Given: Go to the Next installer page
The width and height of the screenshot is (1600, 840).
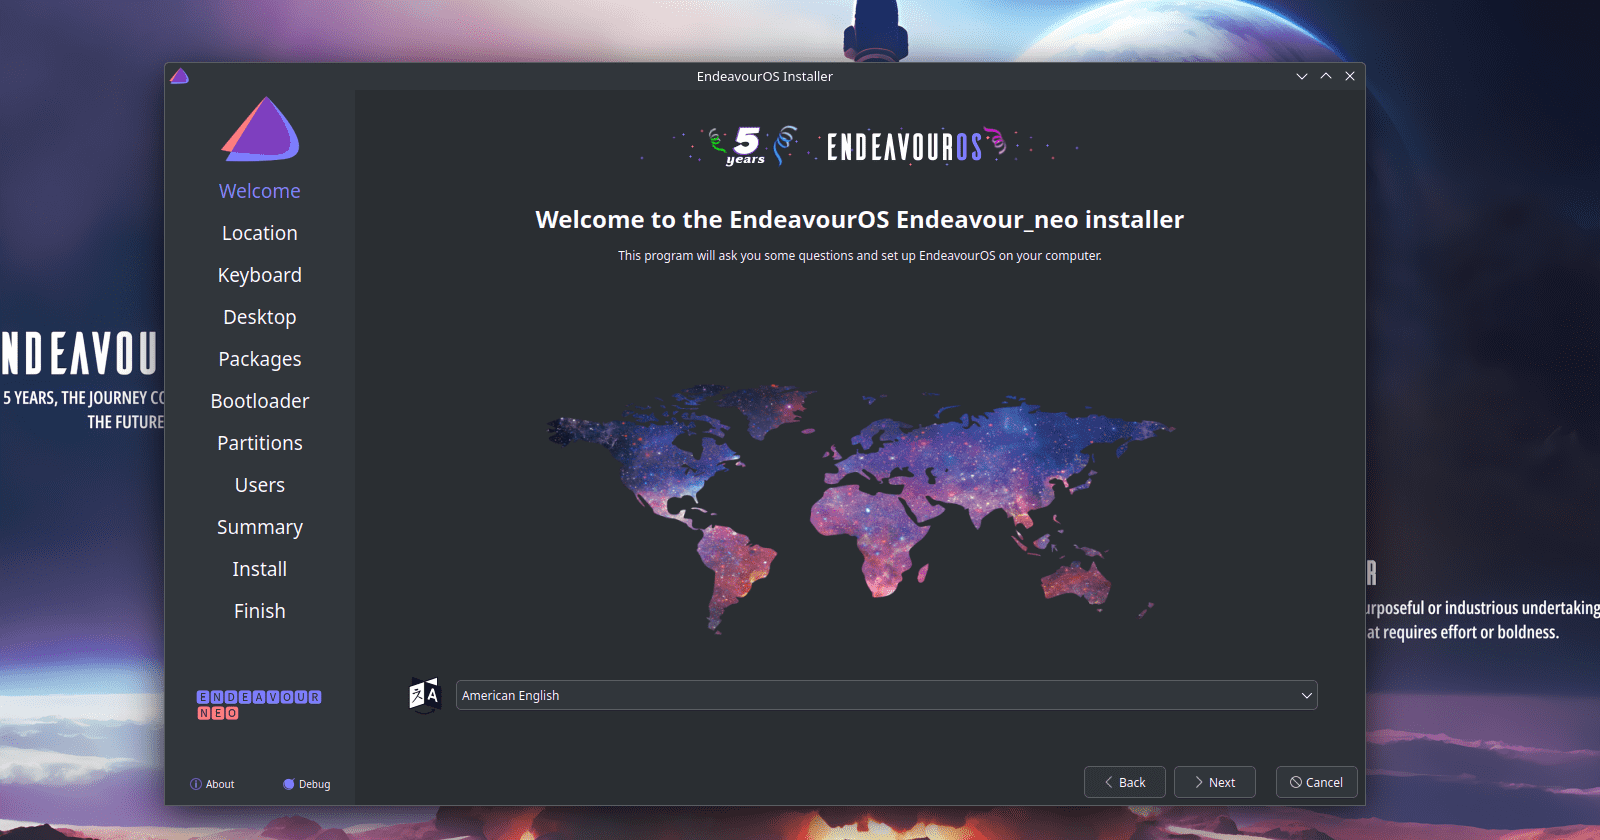Looking at the screenshot, I should (1215, 782).
